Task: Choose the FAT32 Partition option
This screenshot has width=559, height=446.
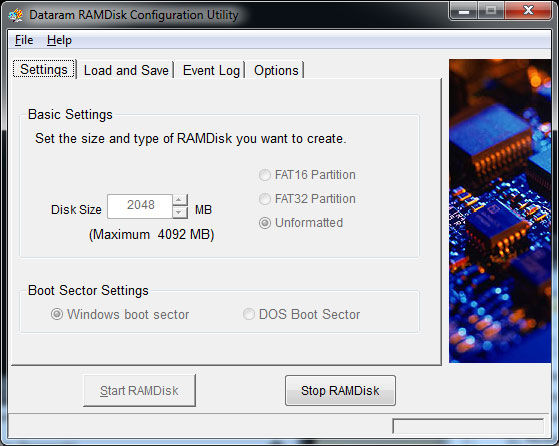Action: coord(265,199)
